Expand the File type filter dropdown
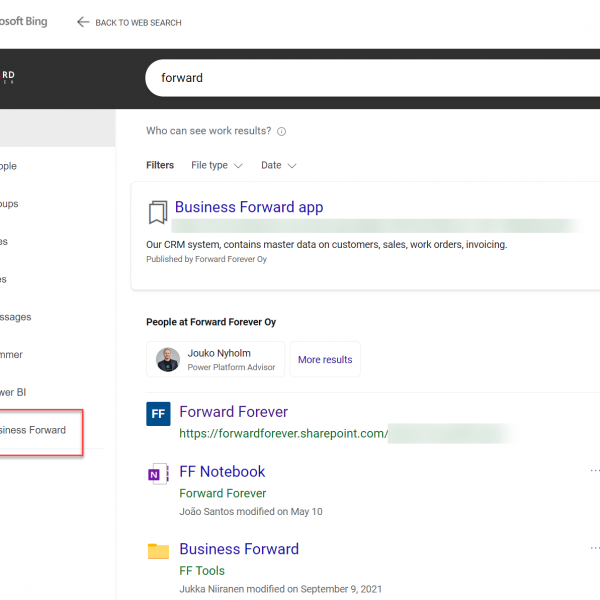 [215, 165]
